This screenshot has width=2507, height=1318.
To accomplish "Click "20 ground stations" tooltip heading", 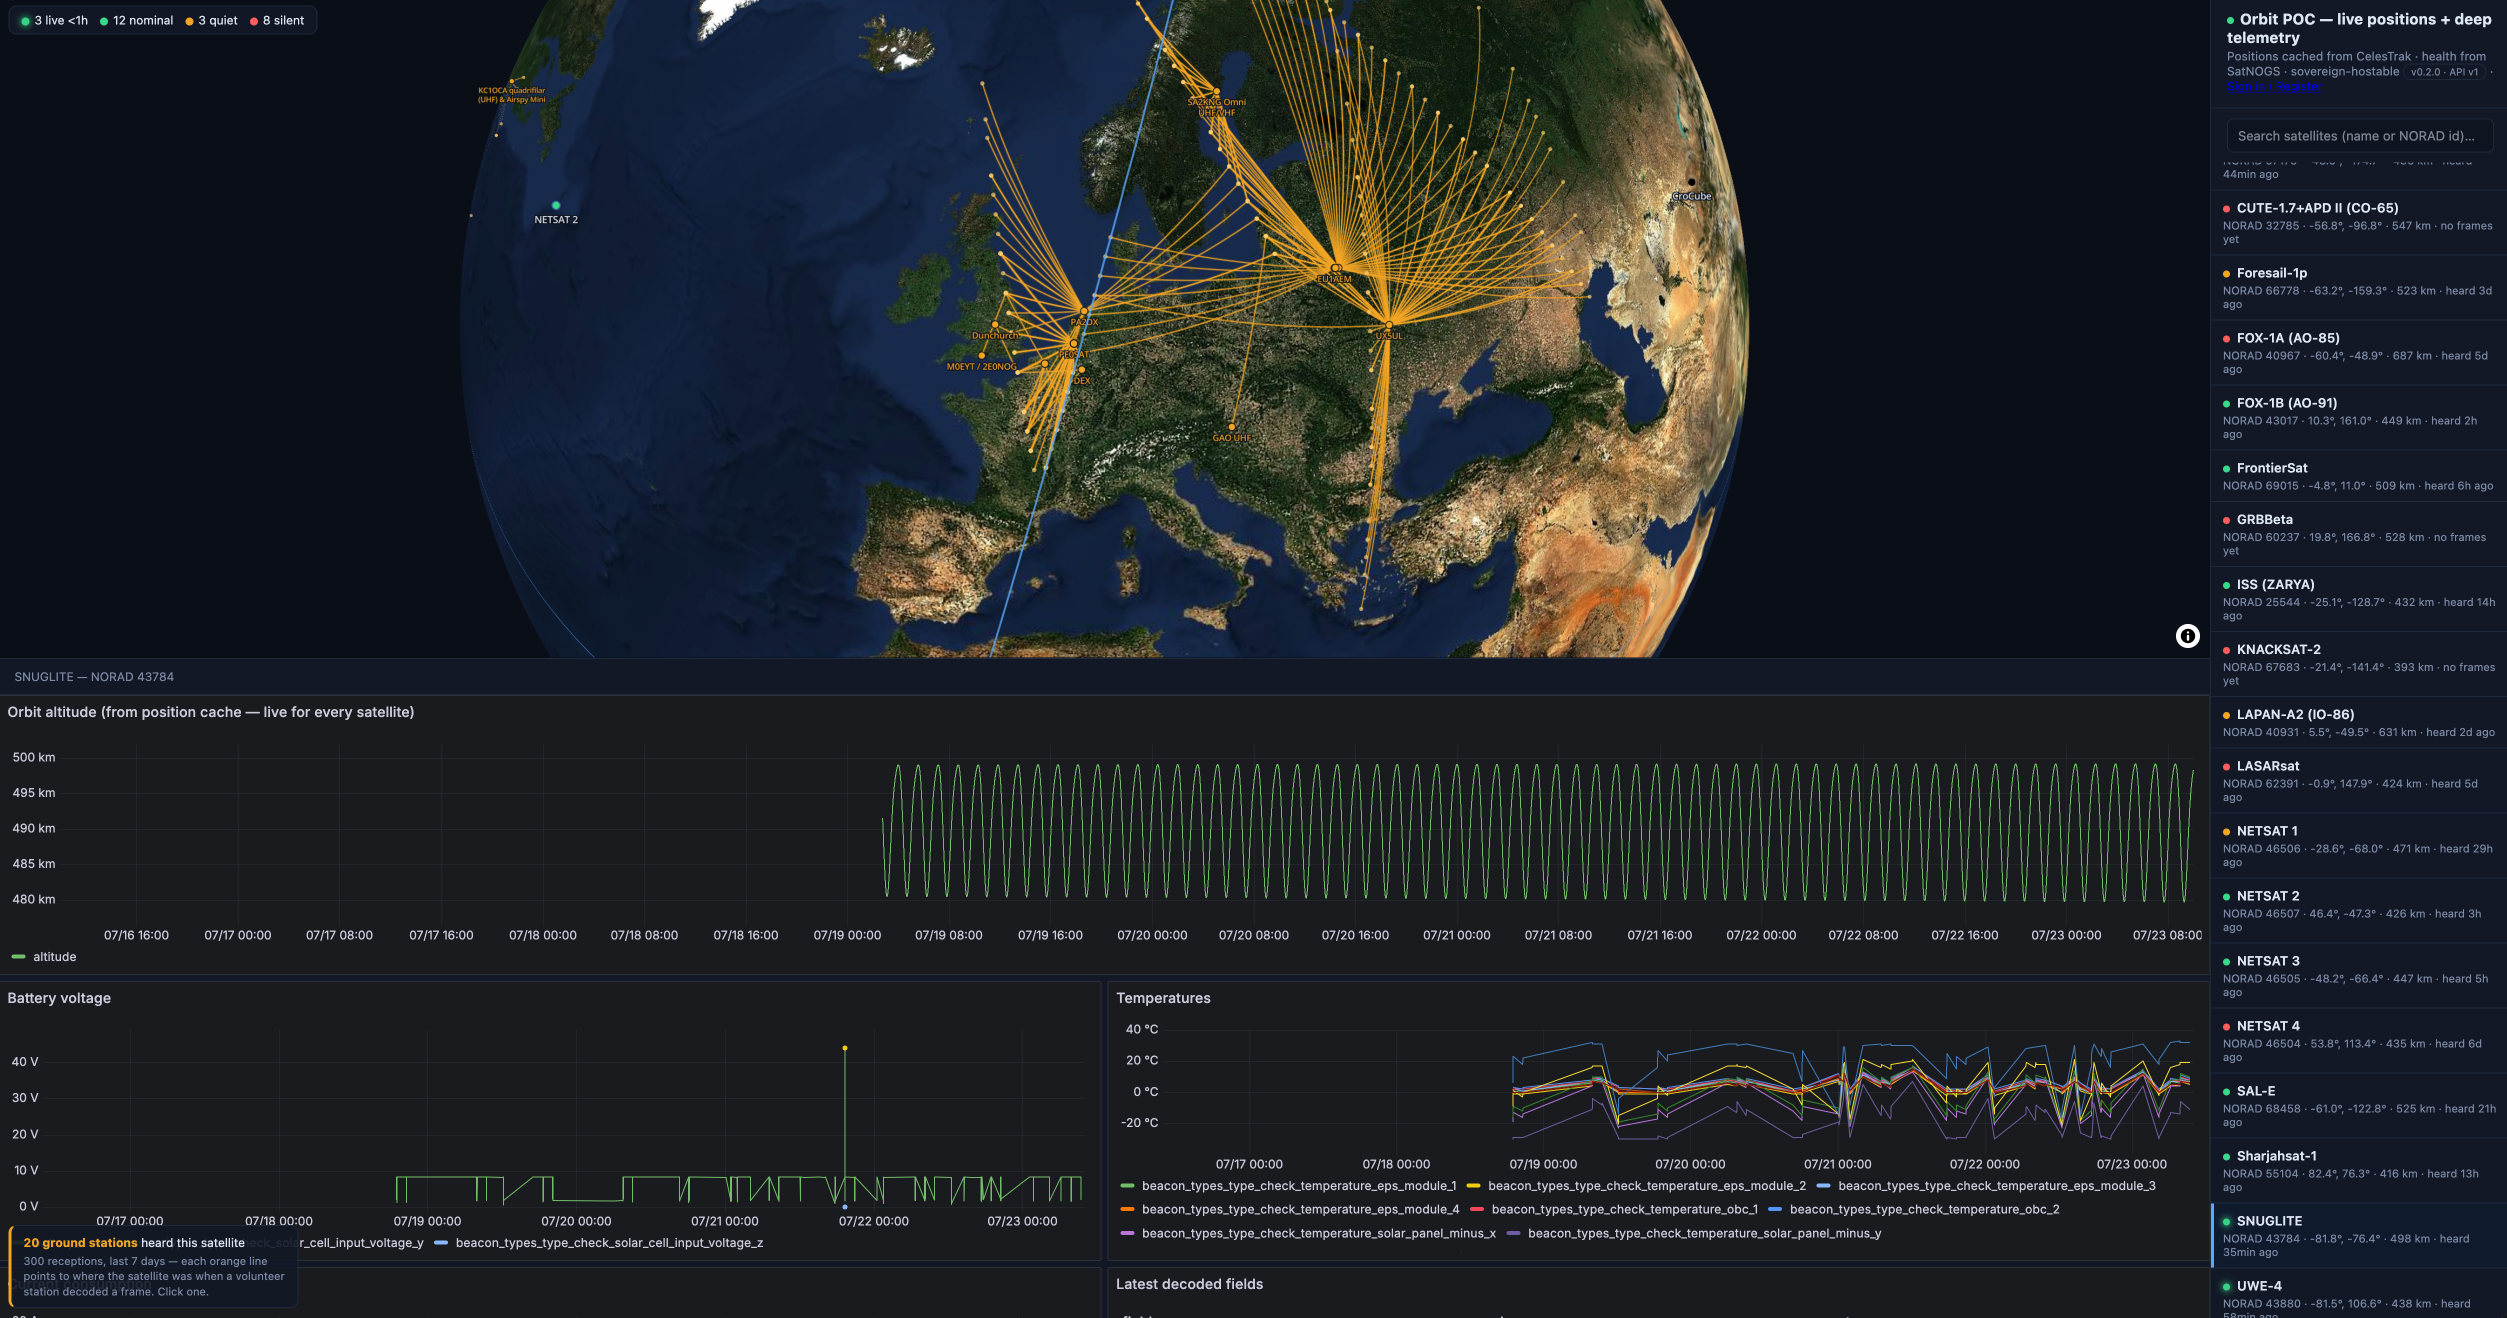I will click(80, 1243).
